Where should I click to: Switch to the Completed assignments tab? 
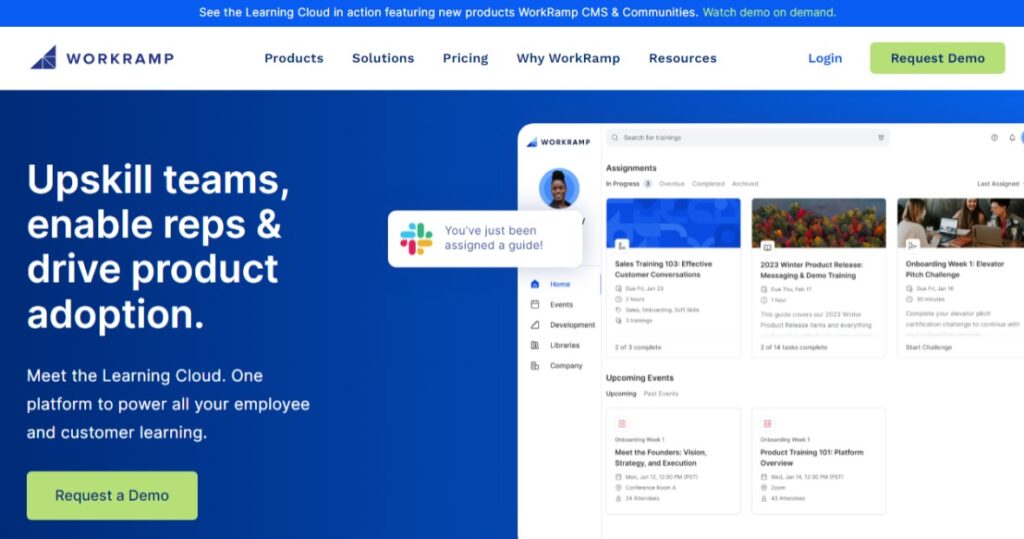point(708,184)
